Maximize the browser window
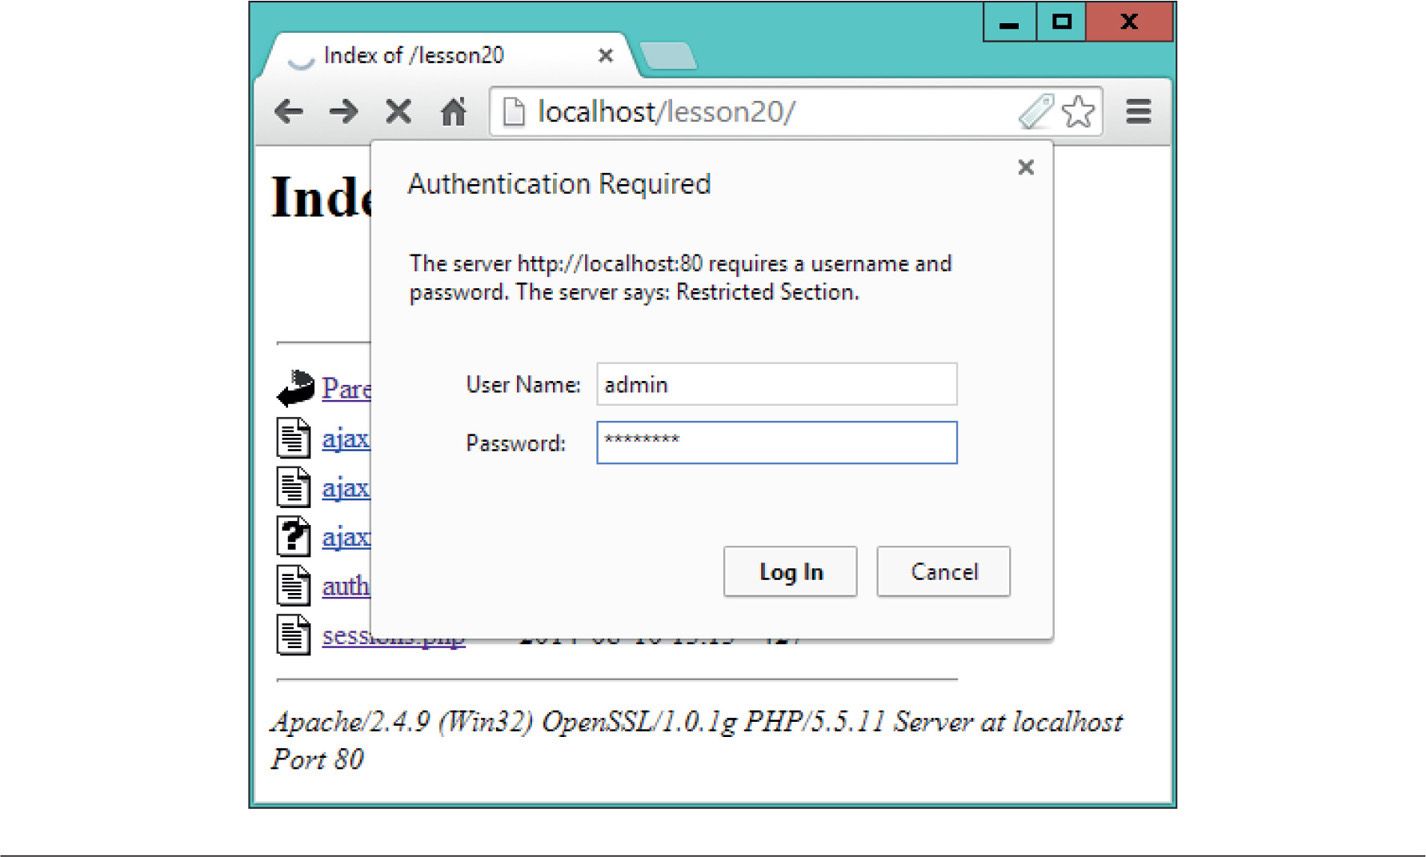 pos(1062,22)
